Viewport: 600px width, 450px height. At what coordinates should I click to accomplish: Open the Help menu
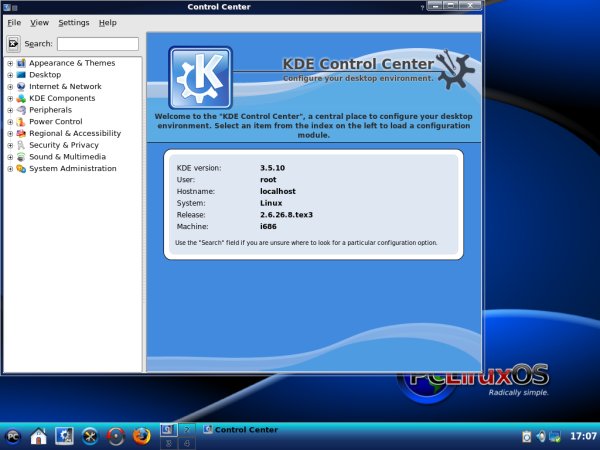(x=107, y=22)
